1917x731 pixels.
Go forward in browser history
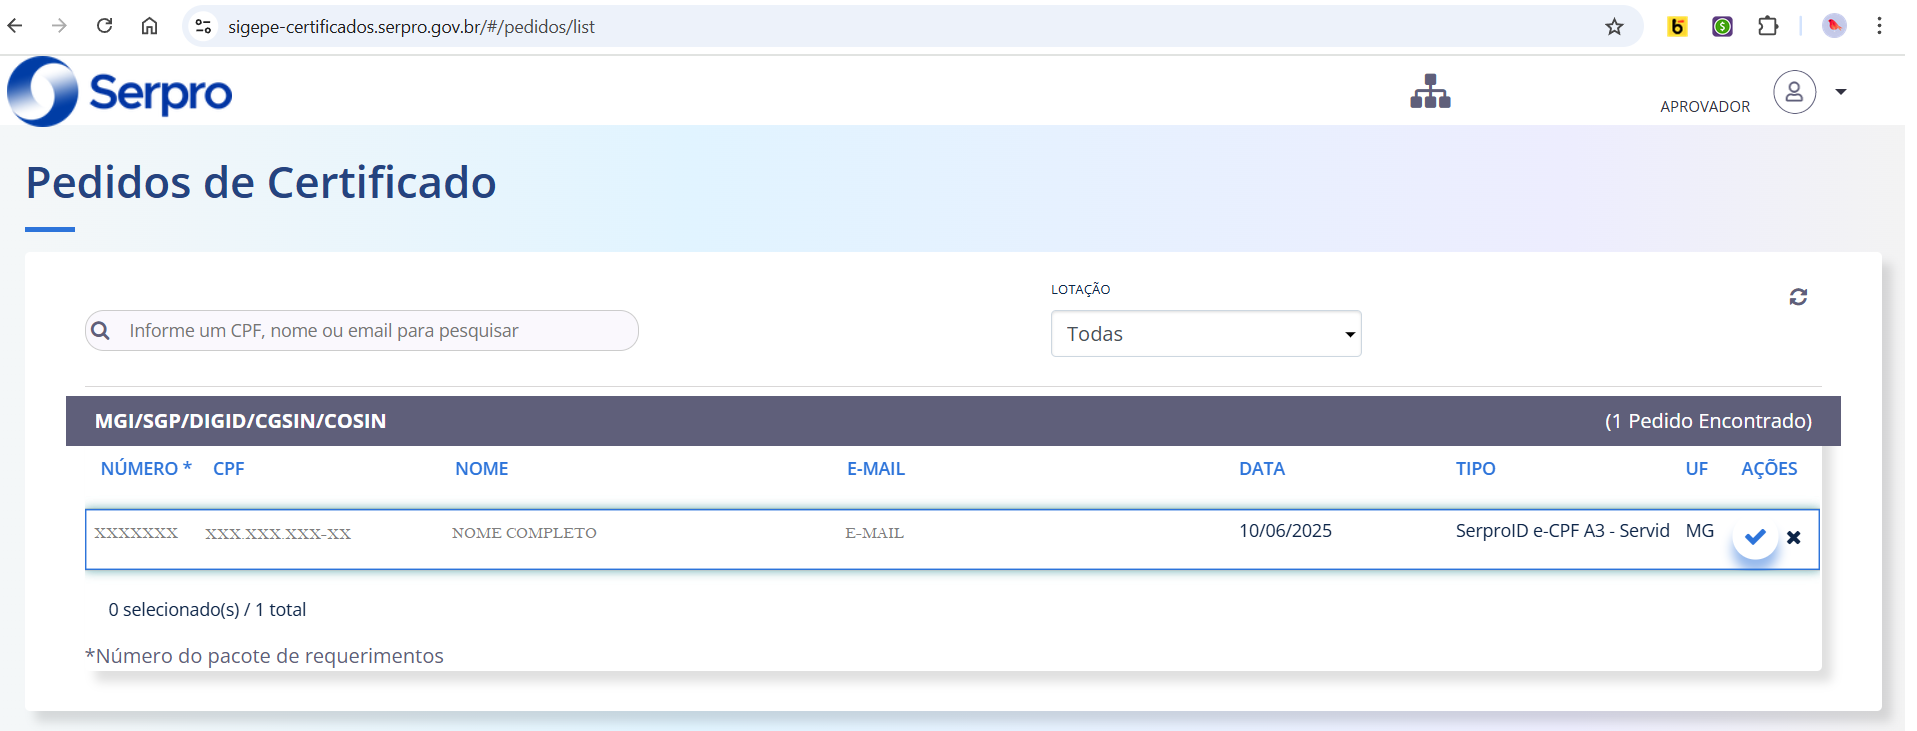[60, 26]
